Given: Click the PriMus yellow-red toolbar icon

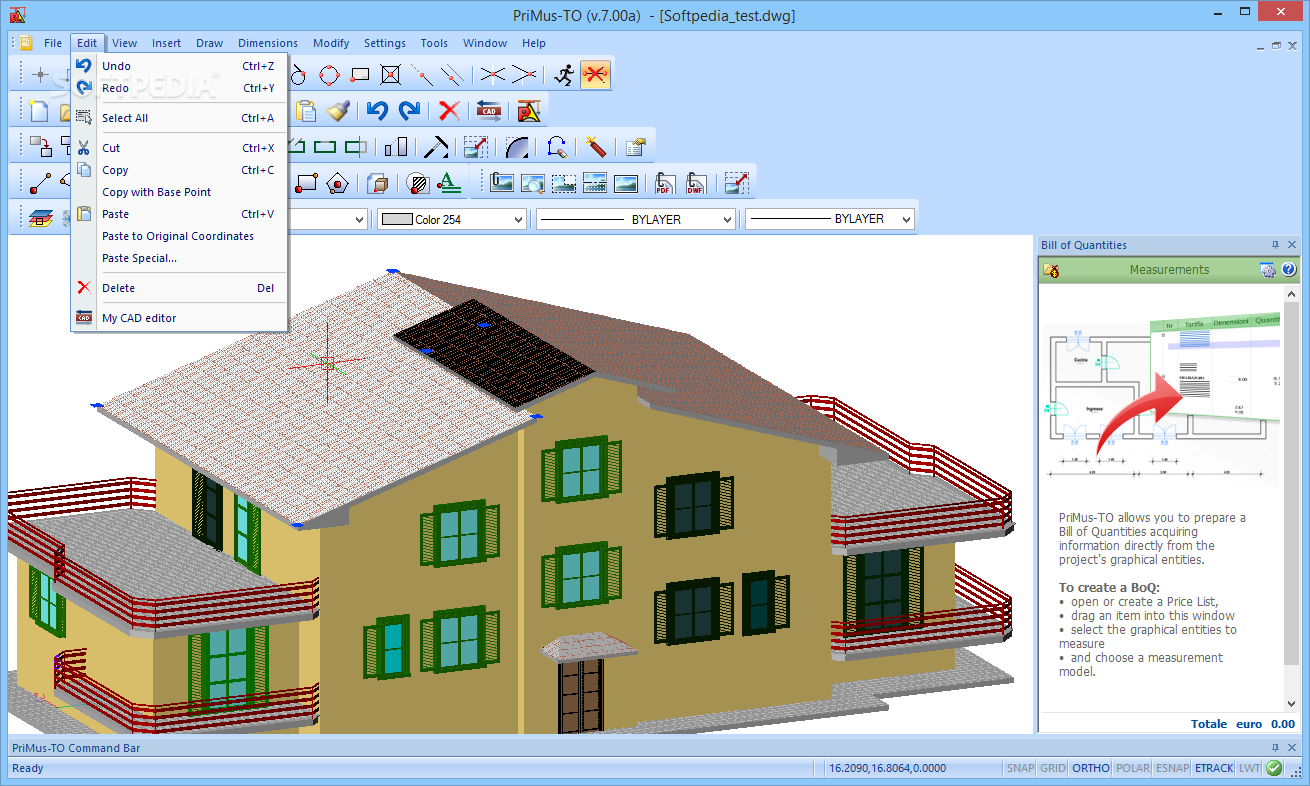Looking at the screenshot, I should click(529, 111).
